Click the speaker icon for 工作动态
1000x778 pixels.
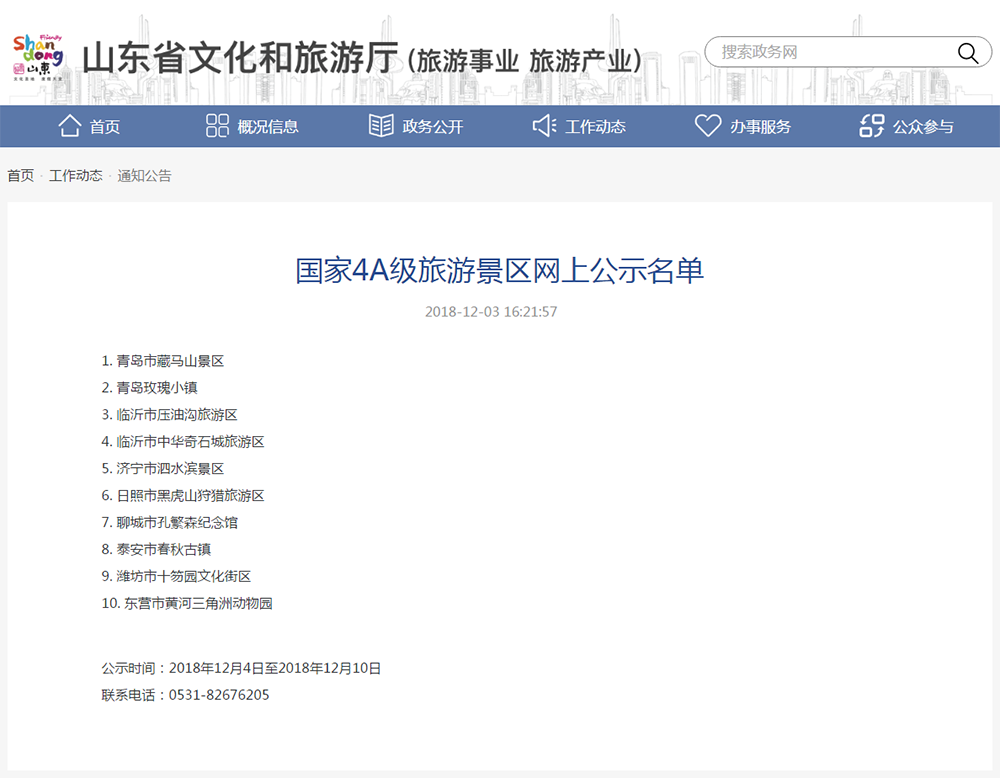point(544,126)
